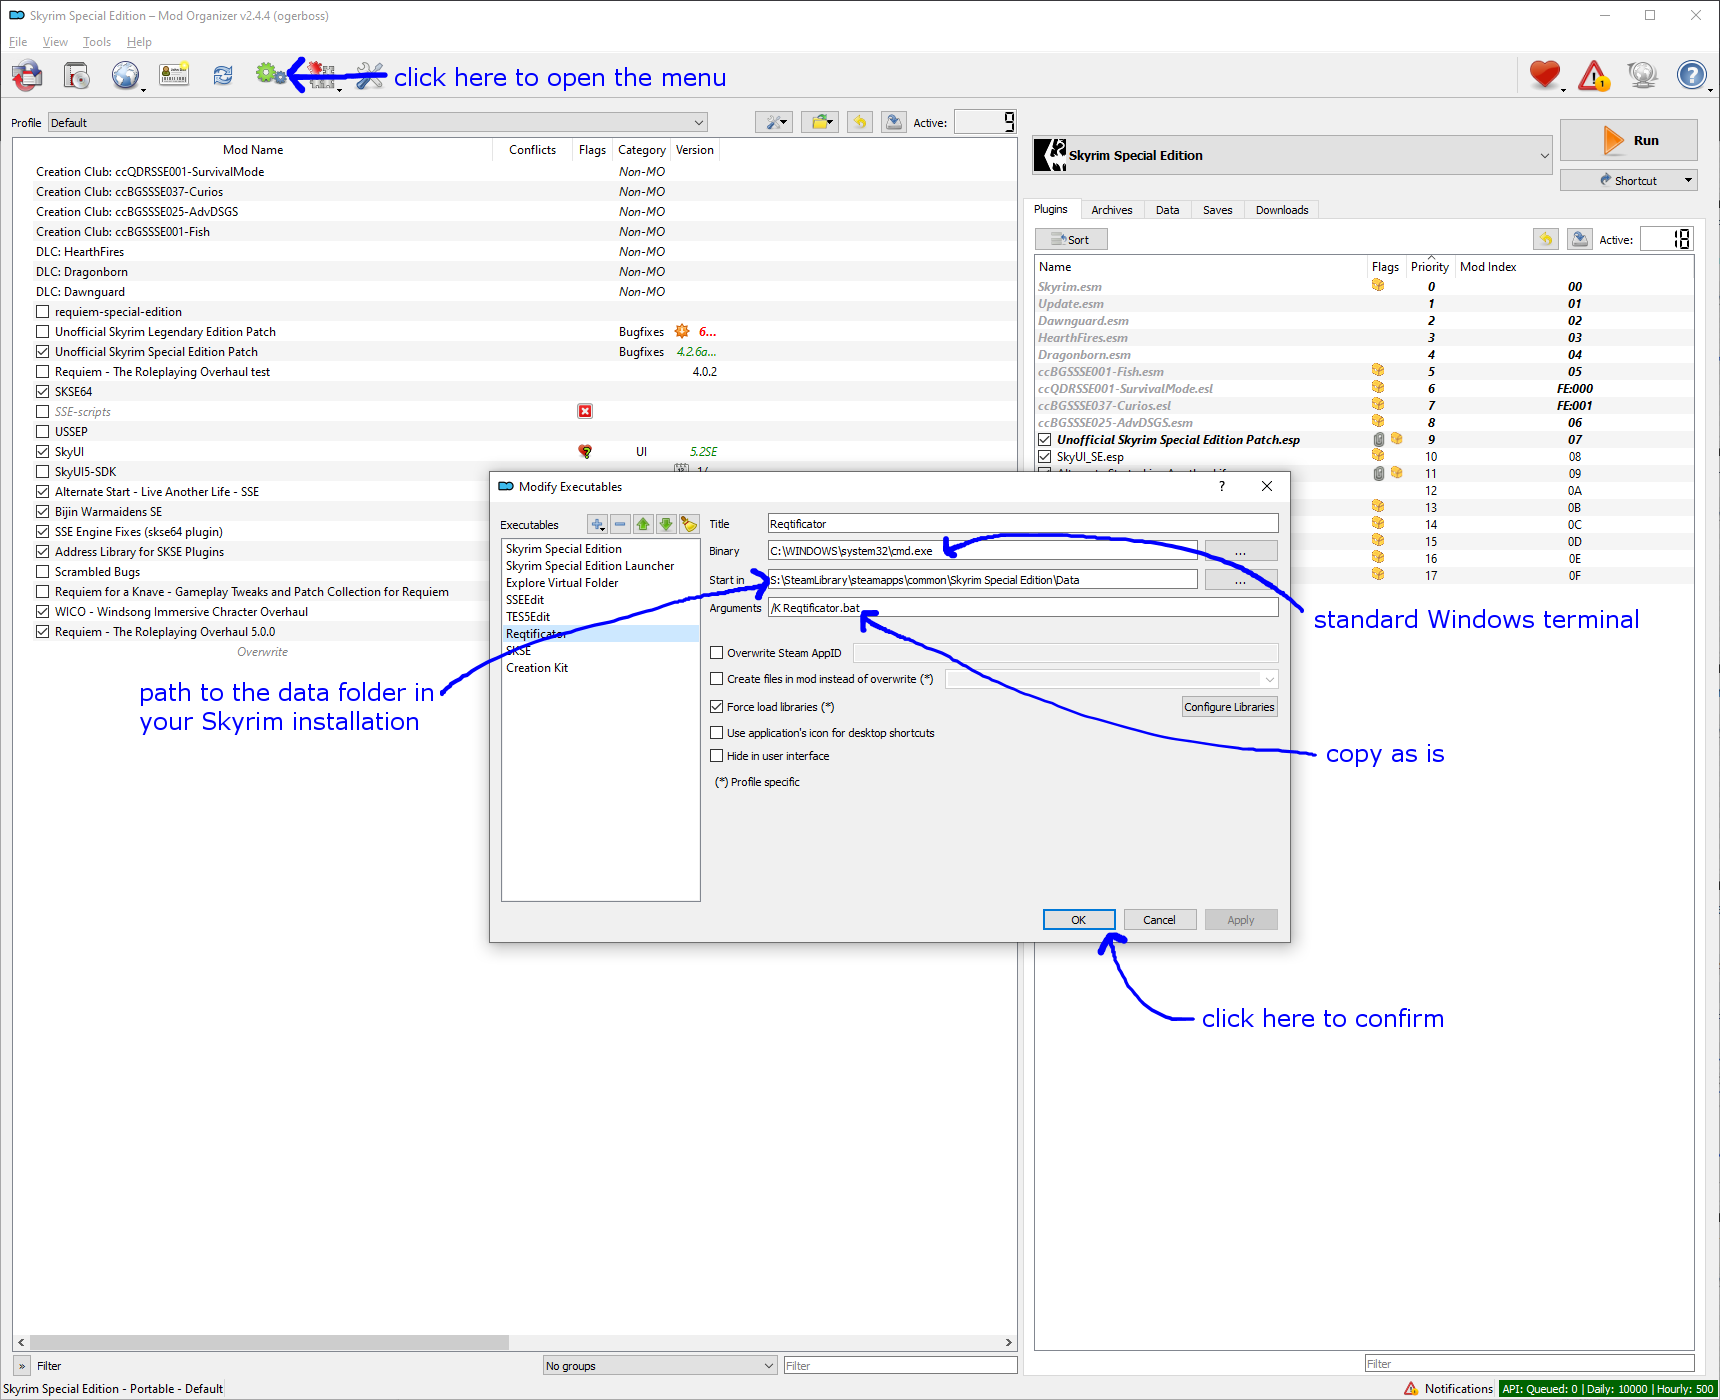
Task: Move executable down with green arrow
Action: [x=666, y=524]
